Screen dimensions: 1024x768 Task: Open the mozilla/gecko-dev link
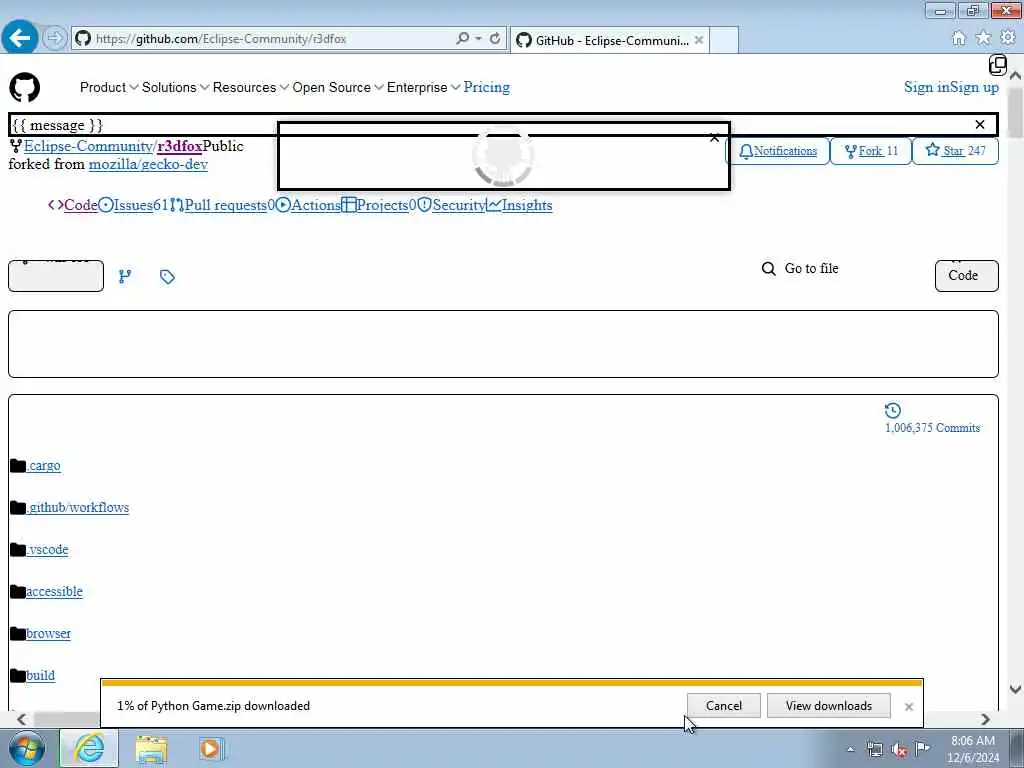[x=148, y=164]
